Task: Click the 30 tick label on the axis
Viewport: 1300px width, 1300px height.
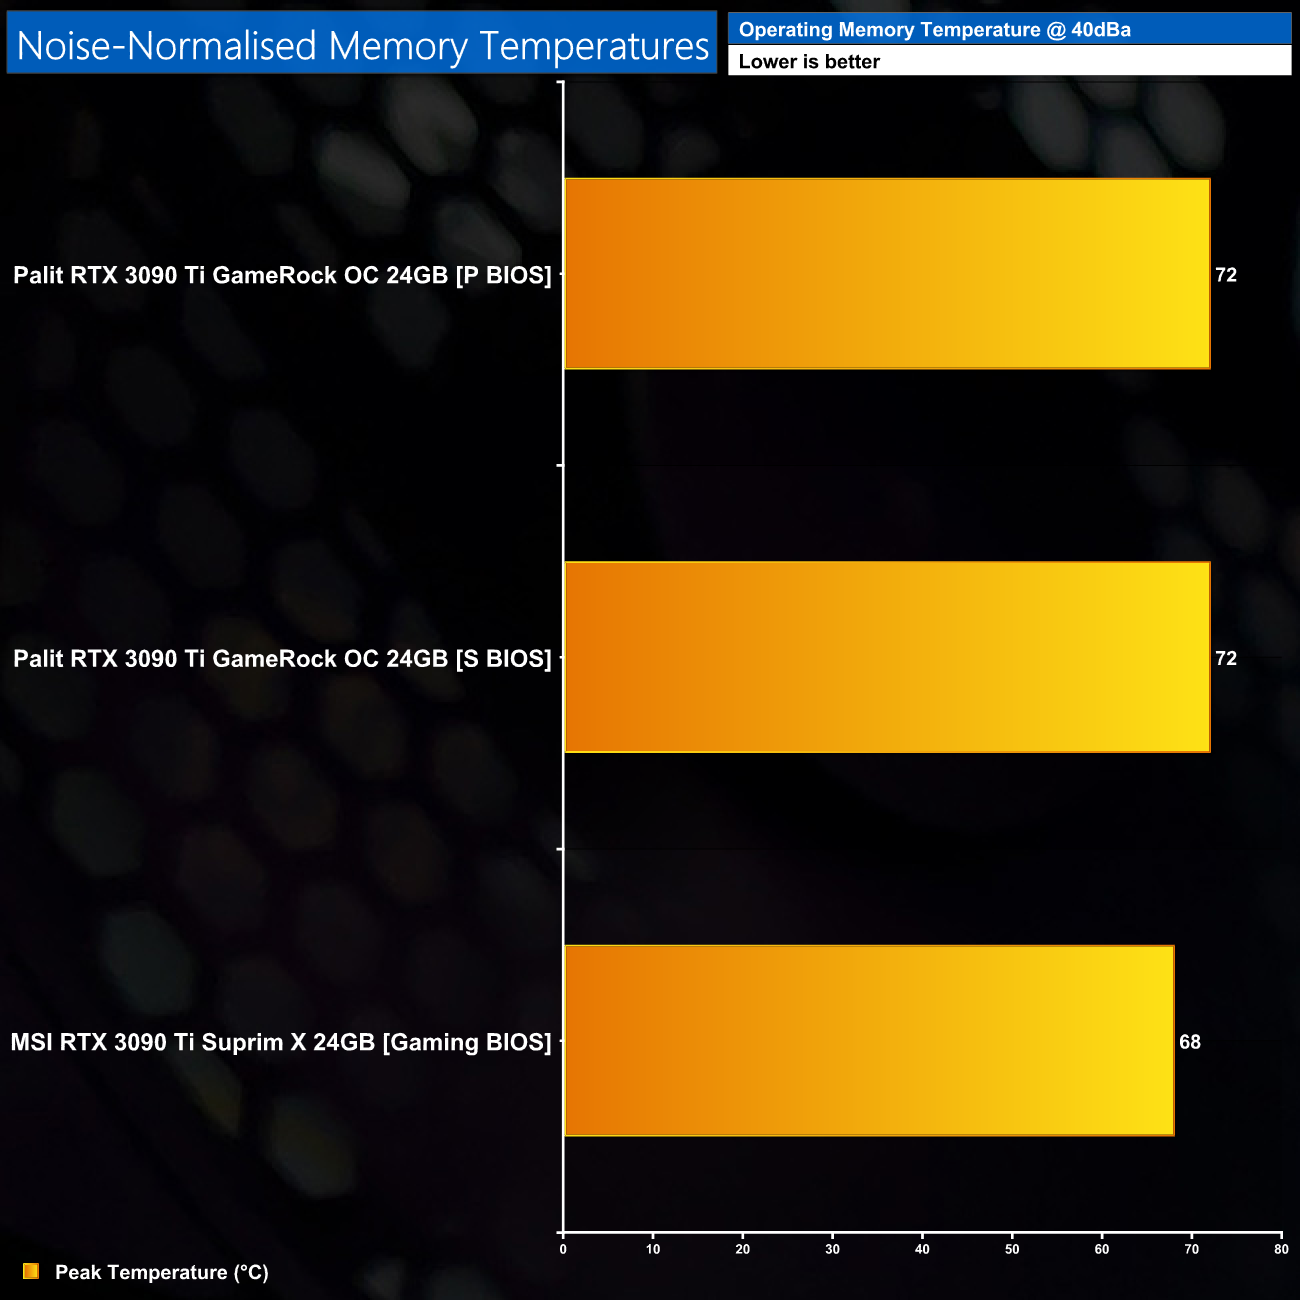Action: (833, 1249)
